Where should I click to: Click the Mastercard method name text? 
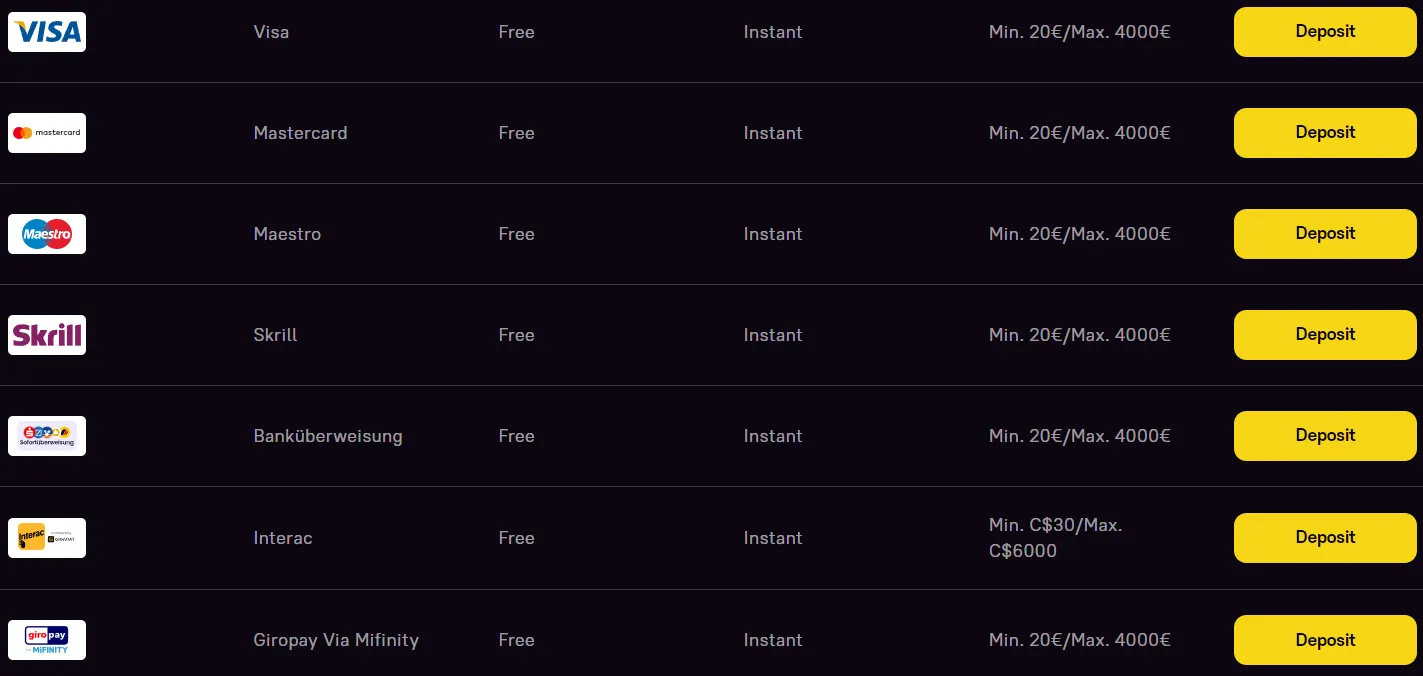[x=300, y=133]
